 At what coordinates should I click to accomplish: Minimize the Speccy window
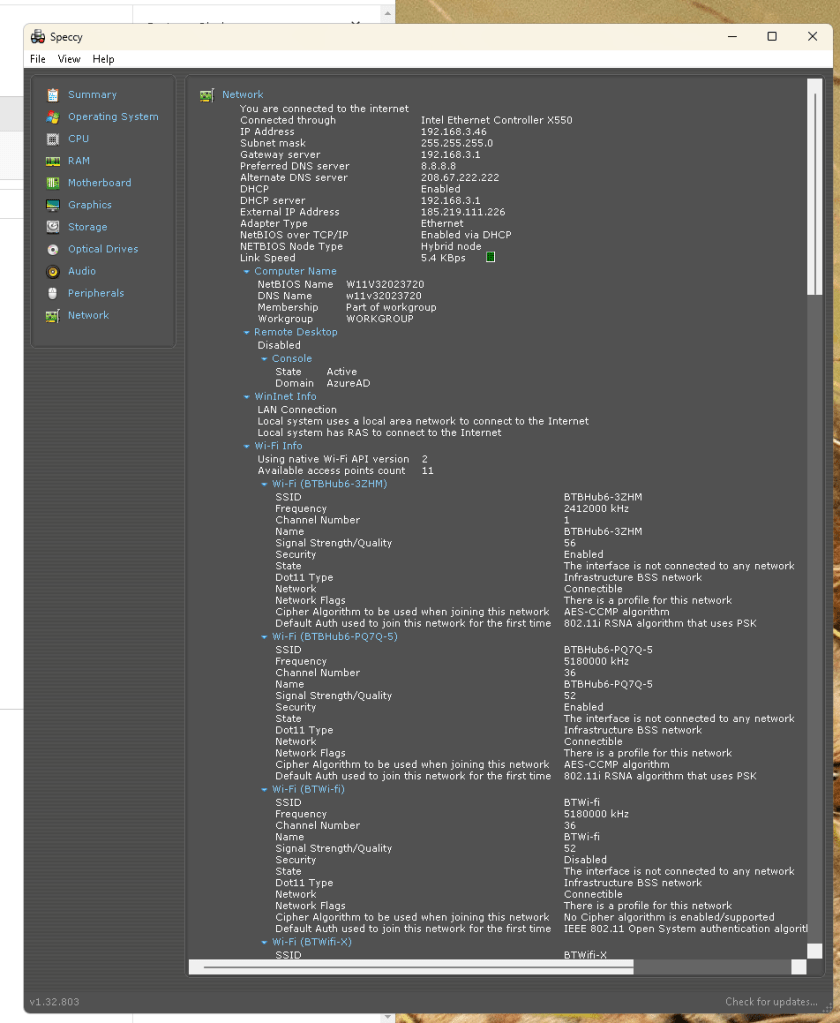[732, 37]
